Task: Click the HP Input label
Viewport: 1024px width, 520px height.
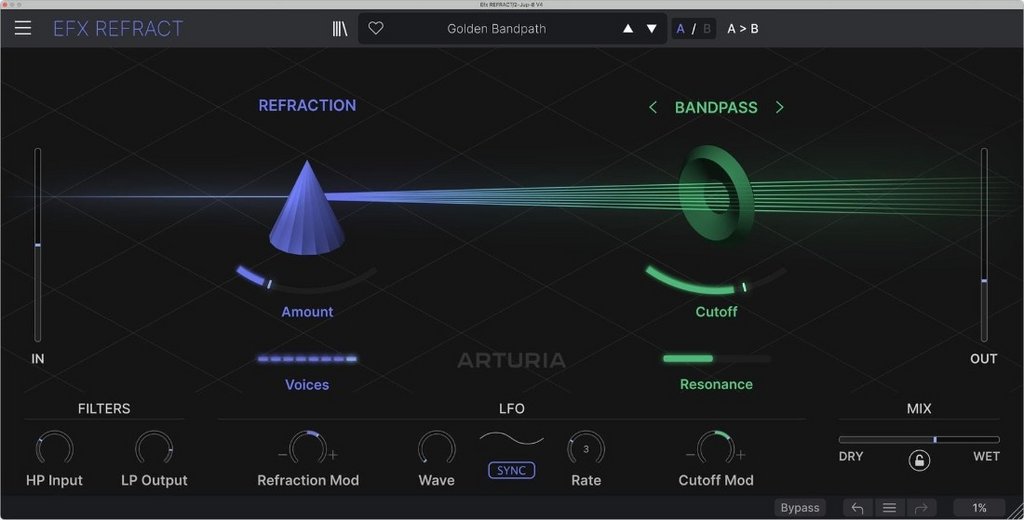Action: coord(54,480)
